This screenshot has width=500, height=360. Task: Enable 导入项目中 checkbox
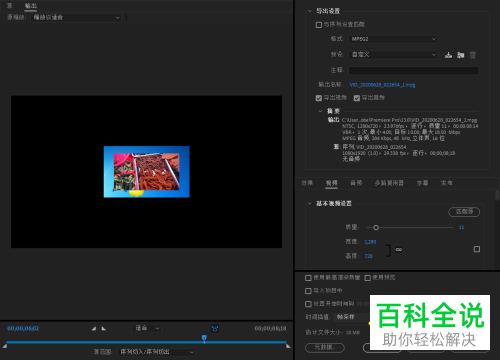(308, 291)
